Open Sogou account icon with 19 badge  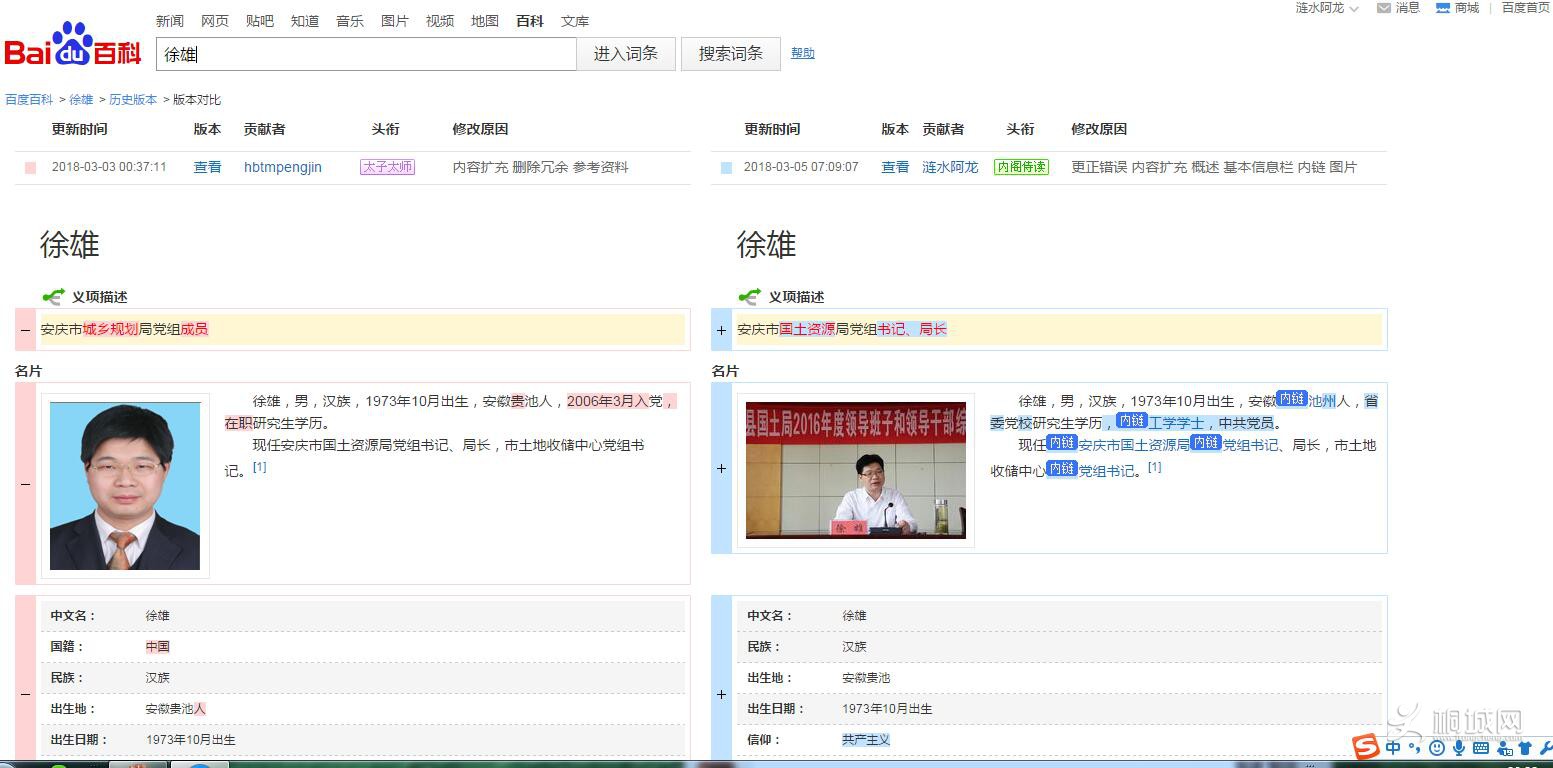point(1503,747)
